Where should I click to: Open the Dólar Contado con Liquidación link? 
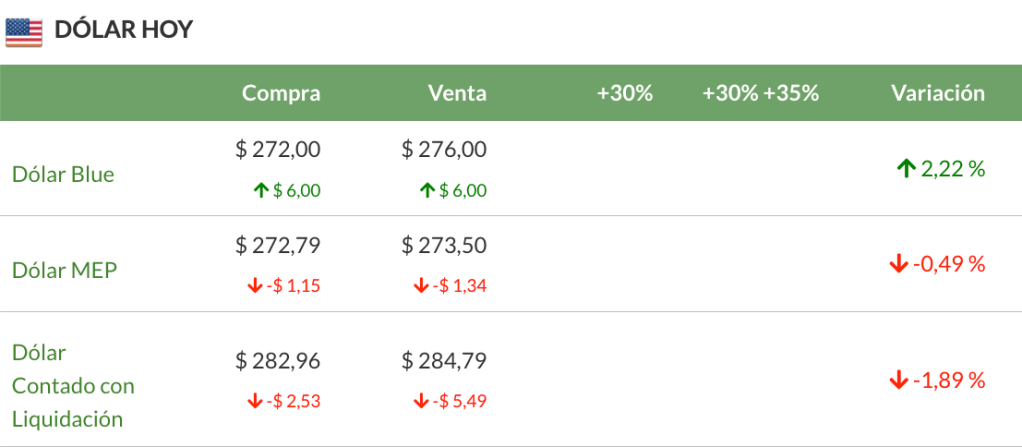pos(73,385)
